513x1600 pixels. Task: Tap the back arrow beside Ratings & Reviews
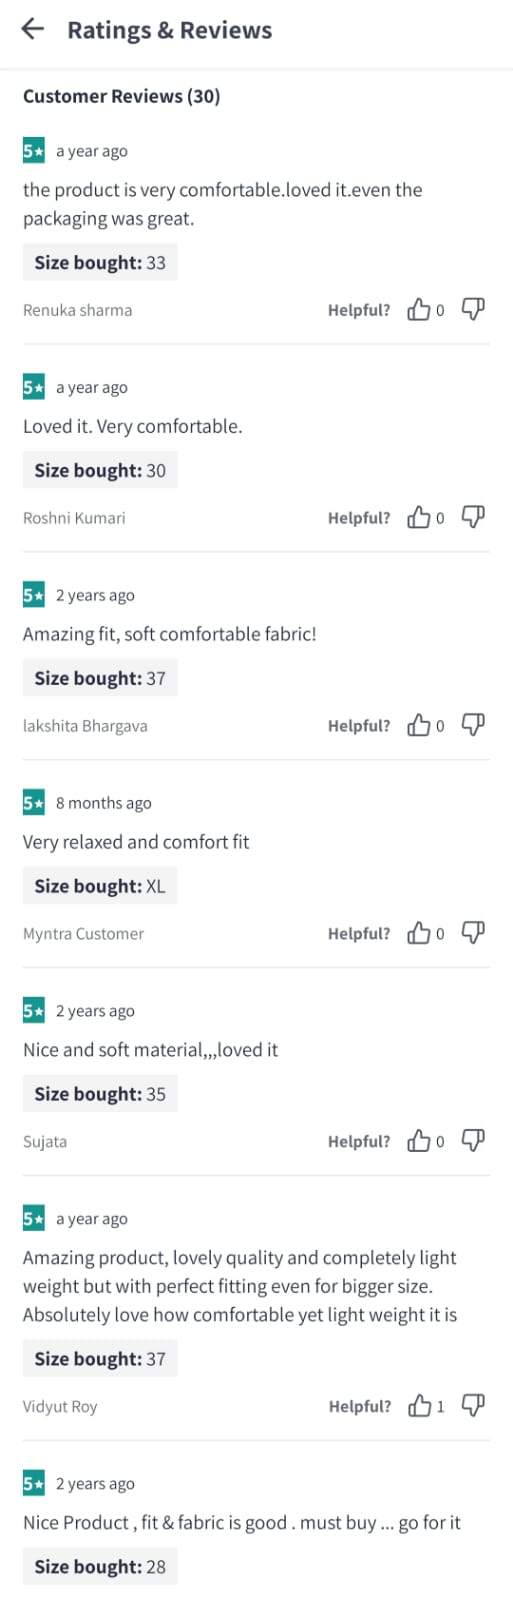tap(33, 29)
